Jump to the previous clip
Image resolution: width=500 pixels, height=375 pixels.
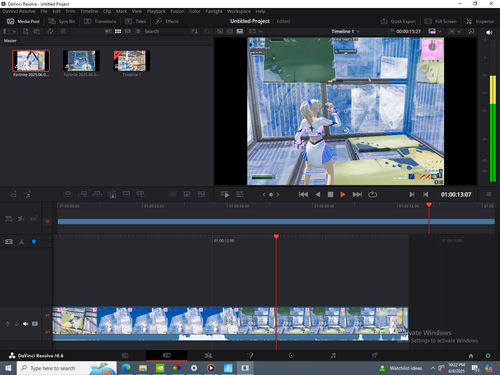[x=303, y=194]
